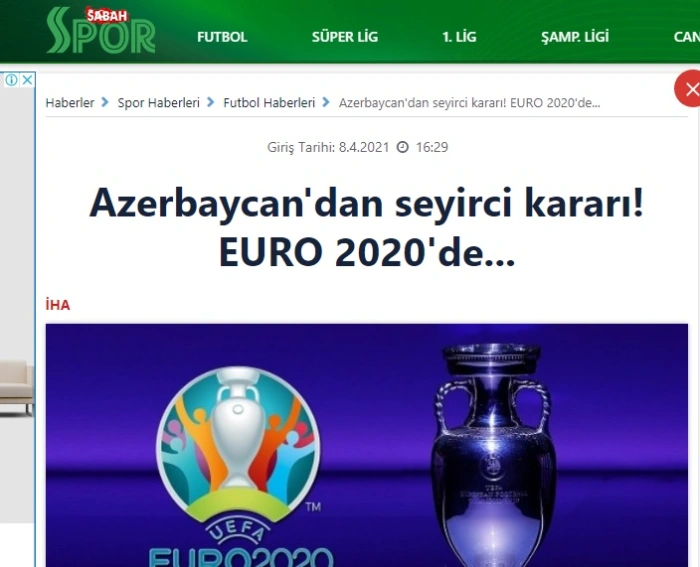Go to the 1. LİG section
700x567 pixels.
point(459,37)
